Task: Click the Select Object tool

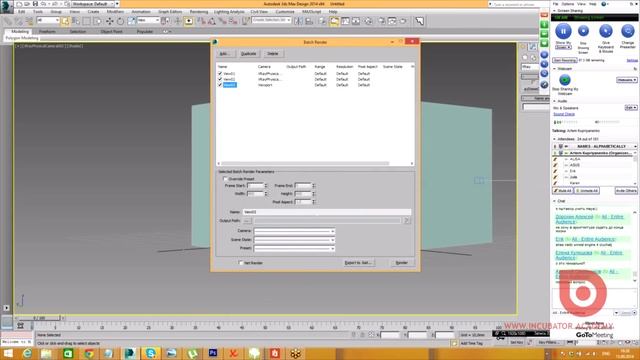Action: pos(65,21)
